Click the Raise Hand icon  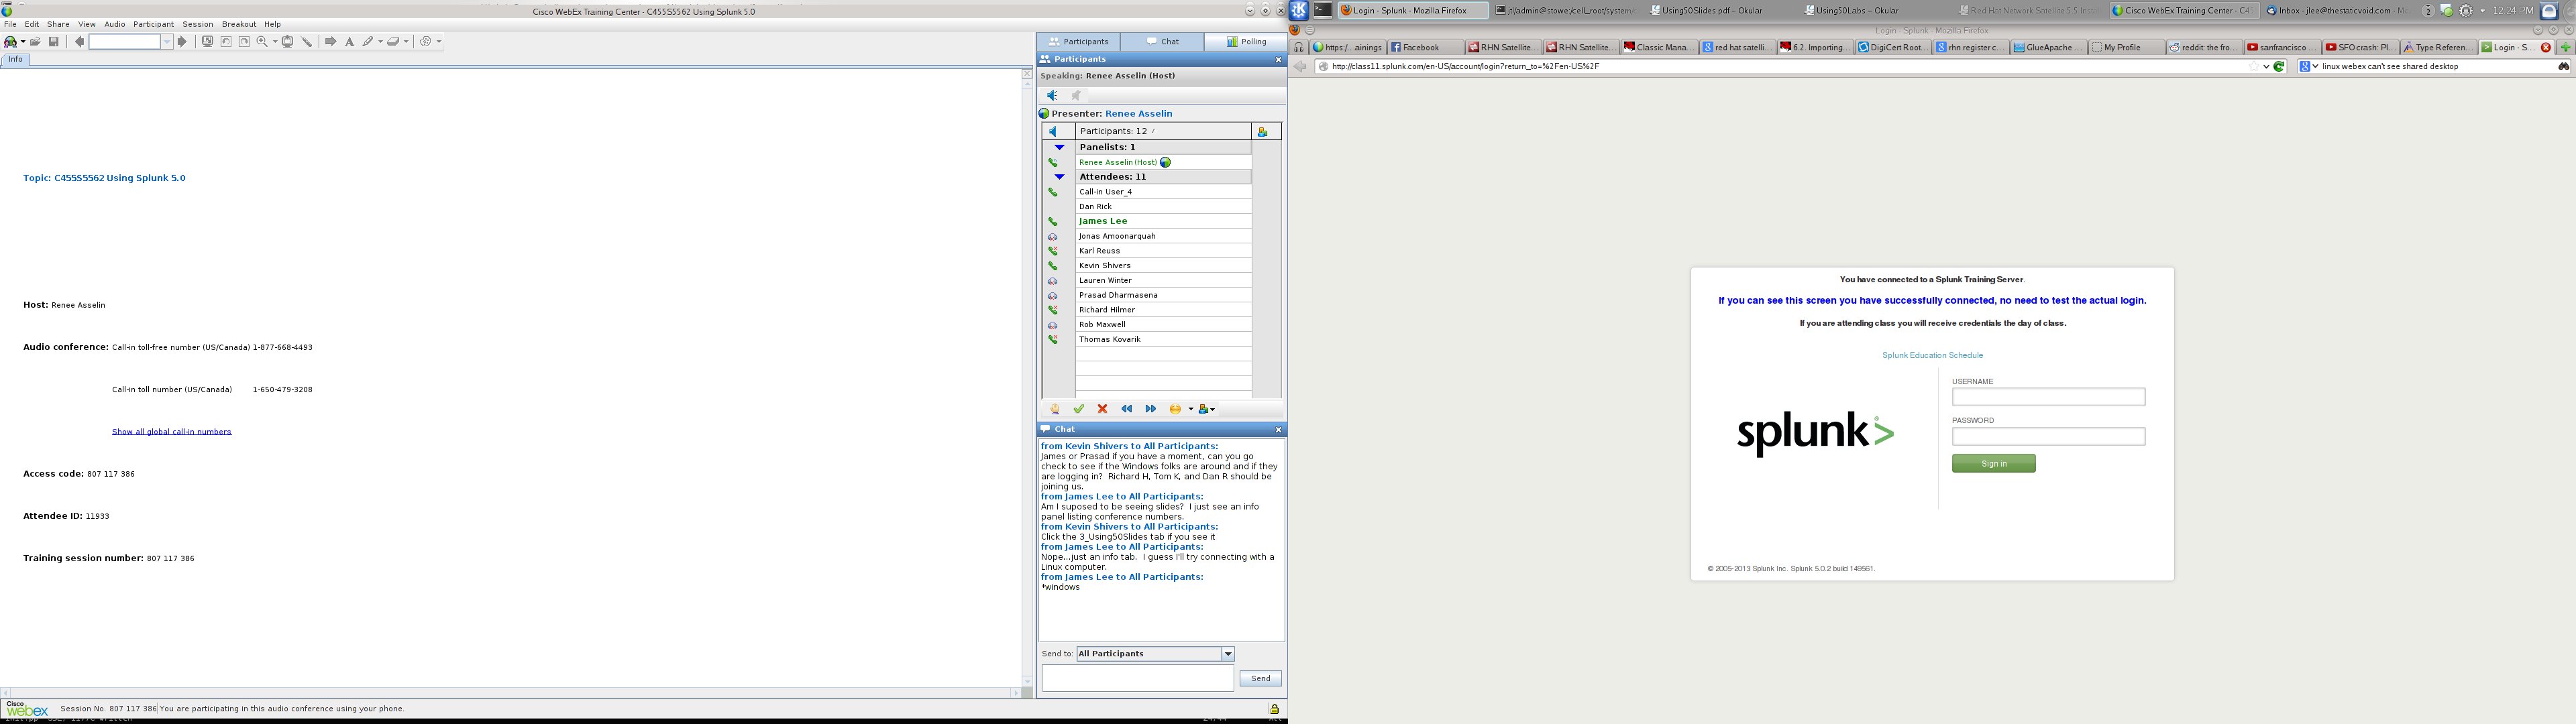(x=1054, y=409)
